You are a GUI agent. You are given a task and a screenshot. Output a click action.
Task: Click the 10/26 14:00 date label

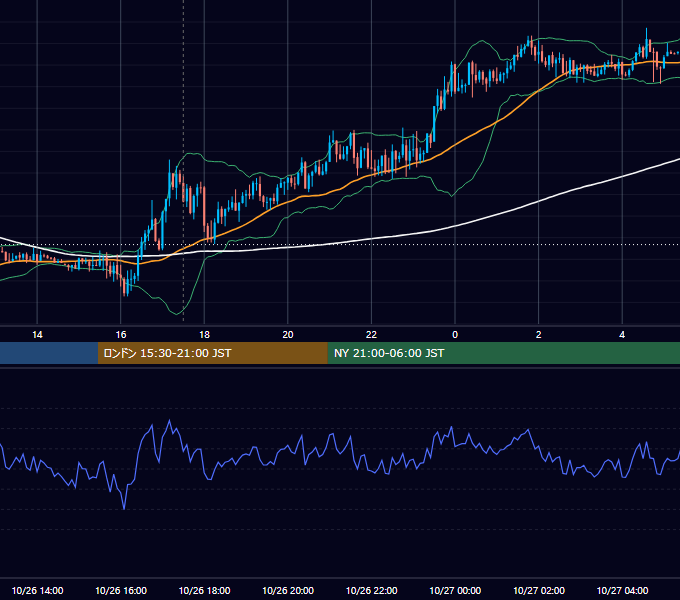pyautogui.click(x=37, y=590)
